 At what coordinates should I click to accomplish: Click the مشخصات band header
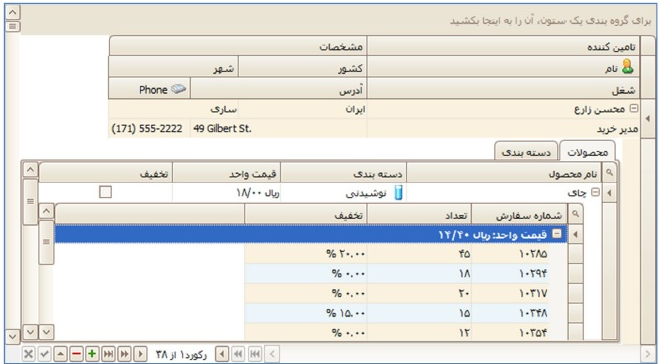pyautogui.click(x=238, y=46)
